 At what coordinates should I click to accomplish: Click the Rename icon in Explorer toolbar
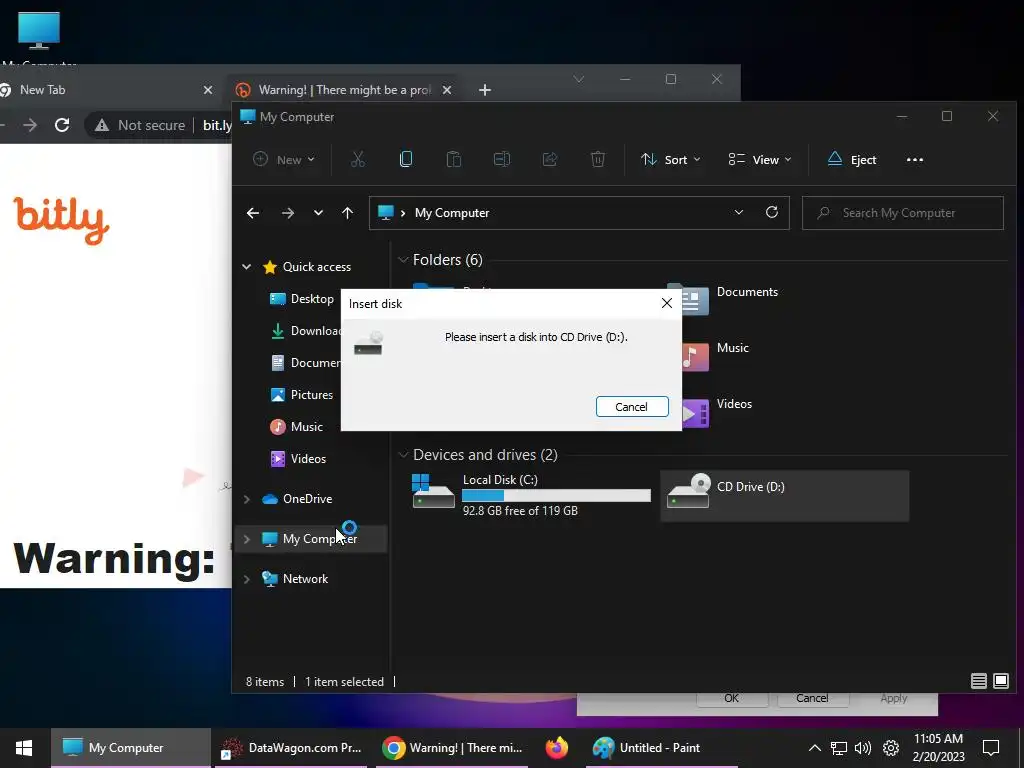(x=502, y=159)
